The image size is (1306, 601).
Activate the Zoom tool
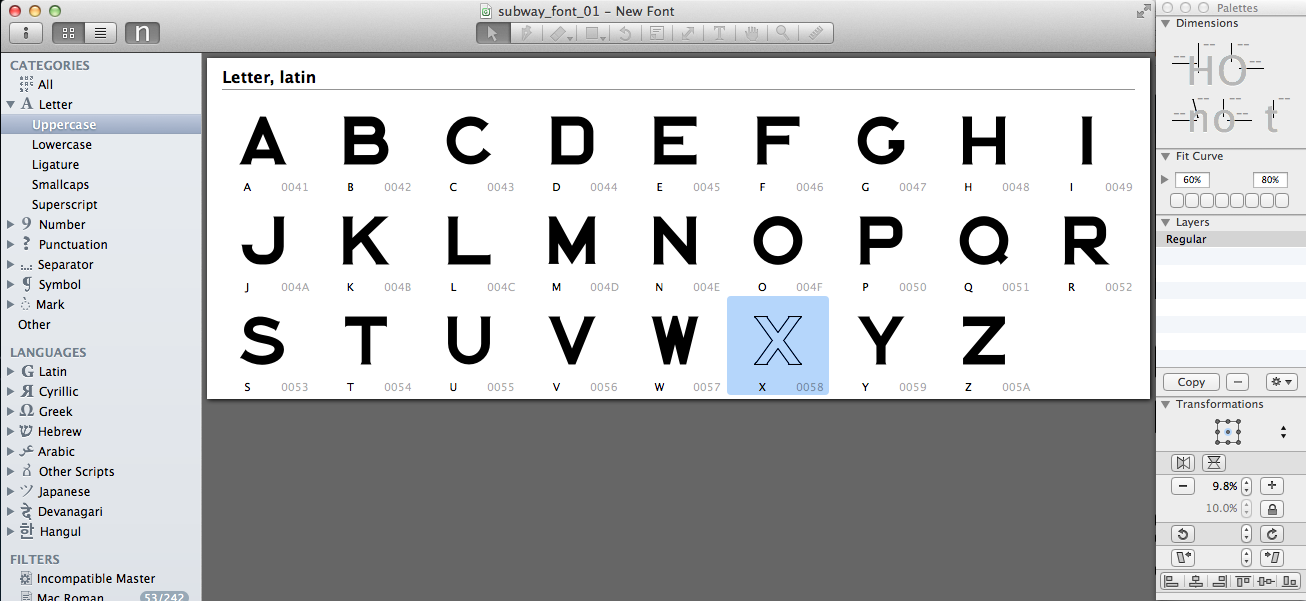(783, 33)
